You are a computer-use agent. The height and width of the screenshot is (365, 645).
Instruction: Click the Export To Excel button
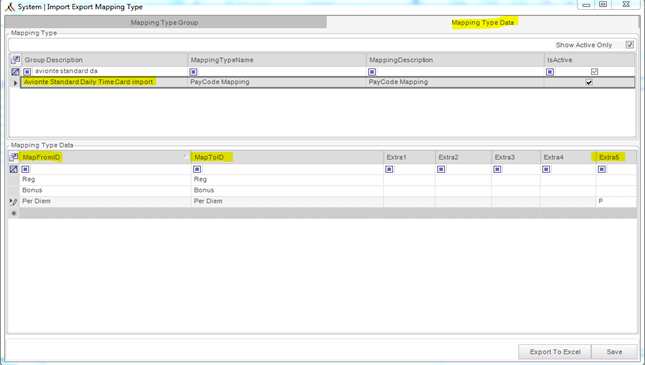click(555, 352)
